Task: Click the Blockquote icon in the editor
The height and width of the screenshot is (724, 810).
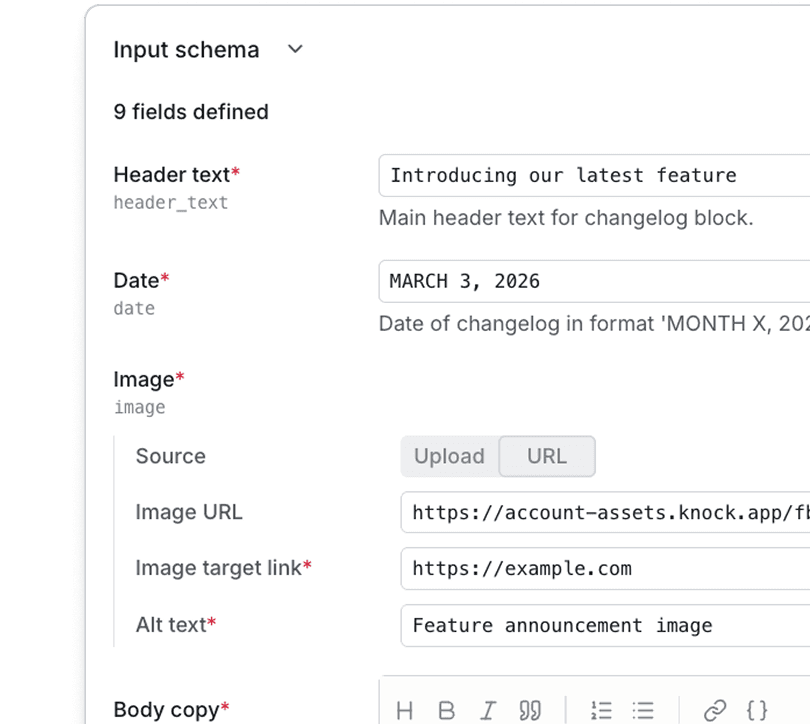Action: [x=530, y=710]
